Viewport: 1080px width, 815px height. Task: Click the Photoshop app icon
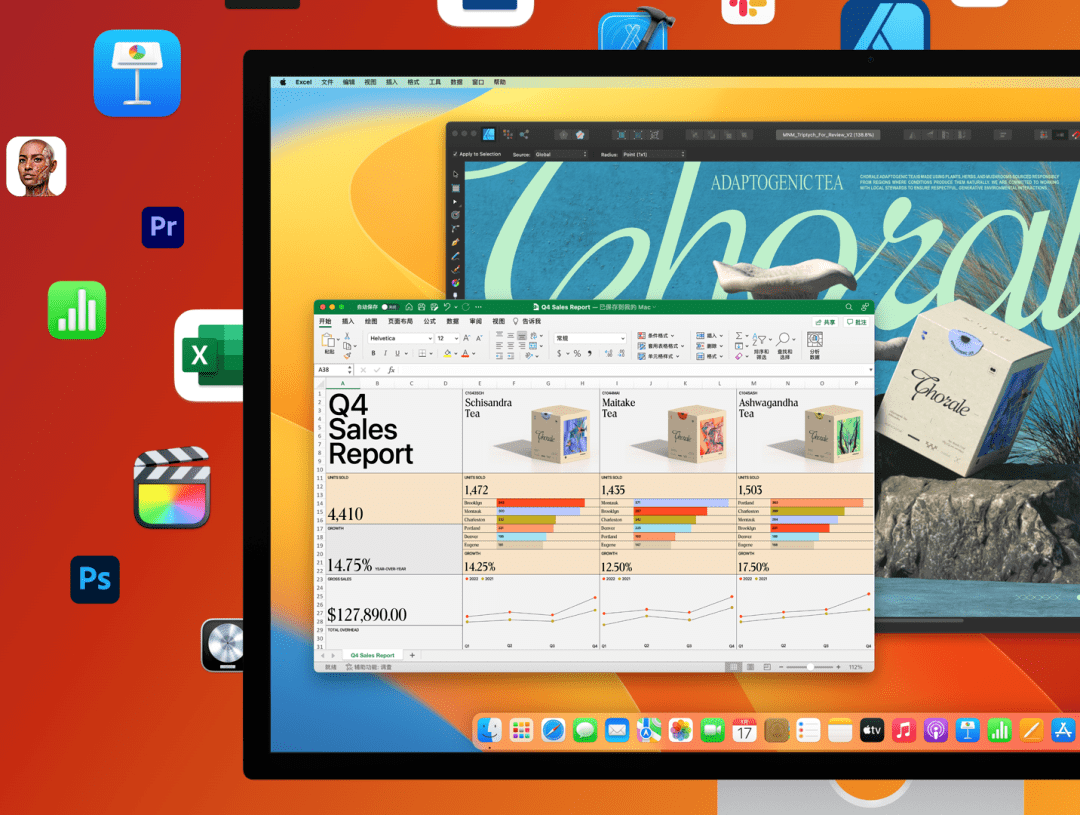tap(95, 579)
